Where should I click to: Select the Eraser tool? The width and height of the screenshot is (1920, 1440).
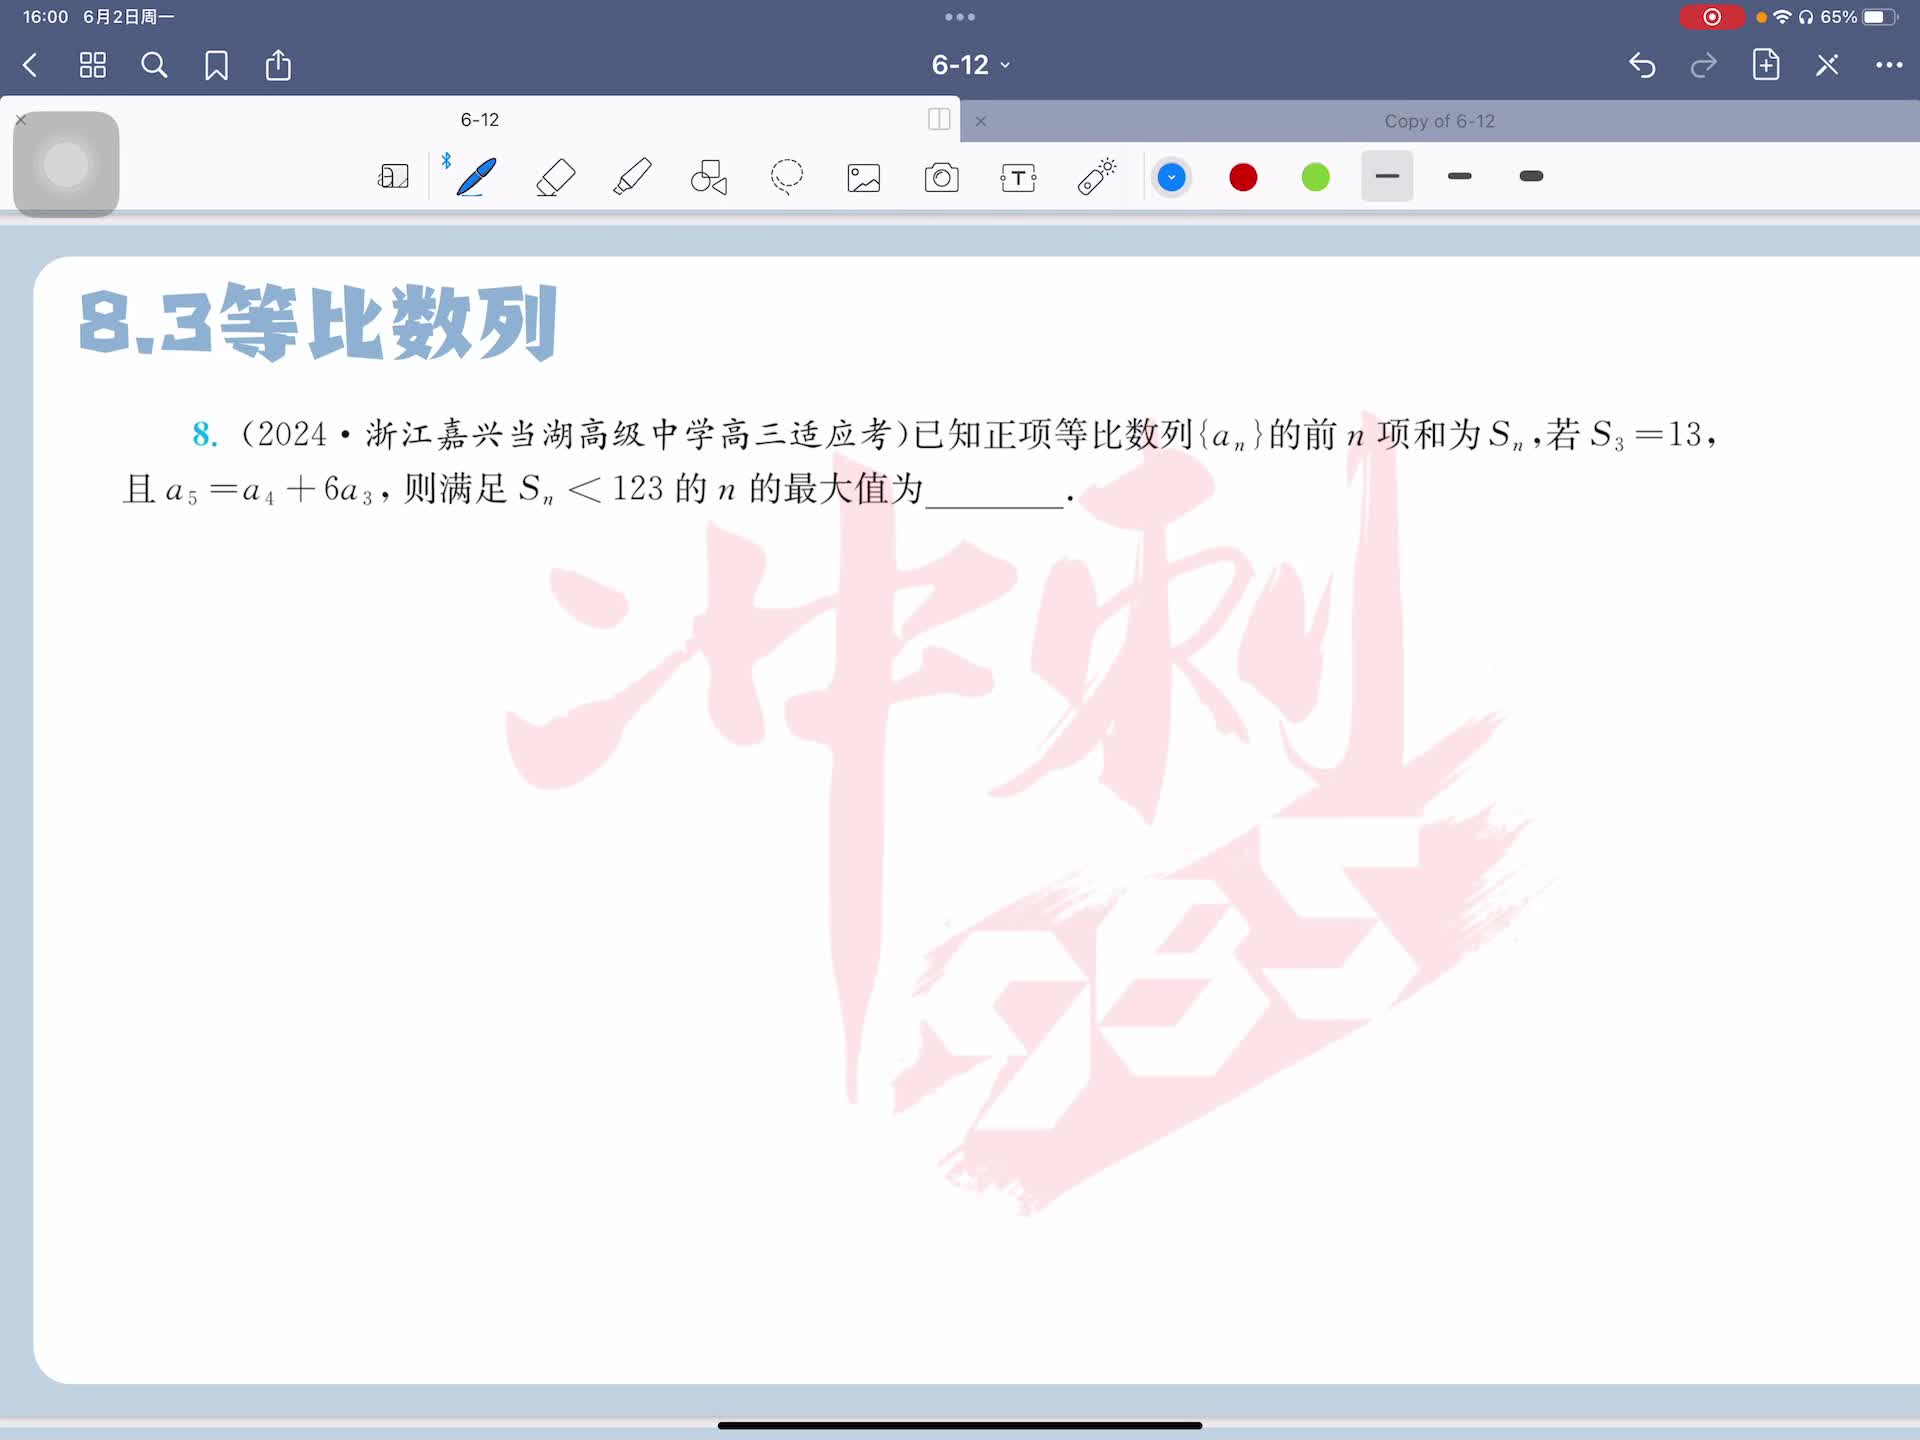point(555,177)
